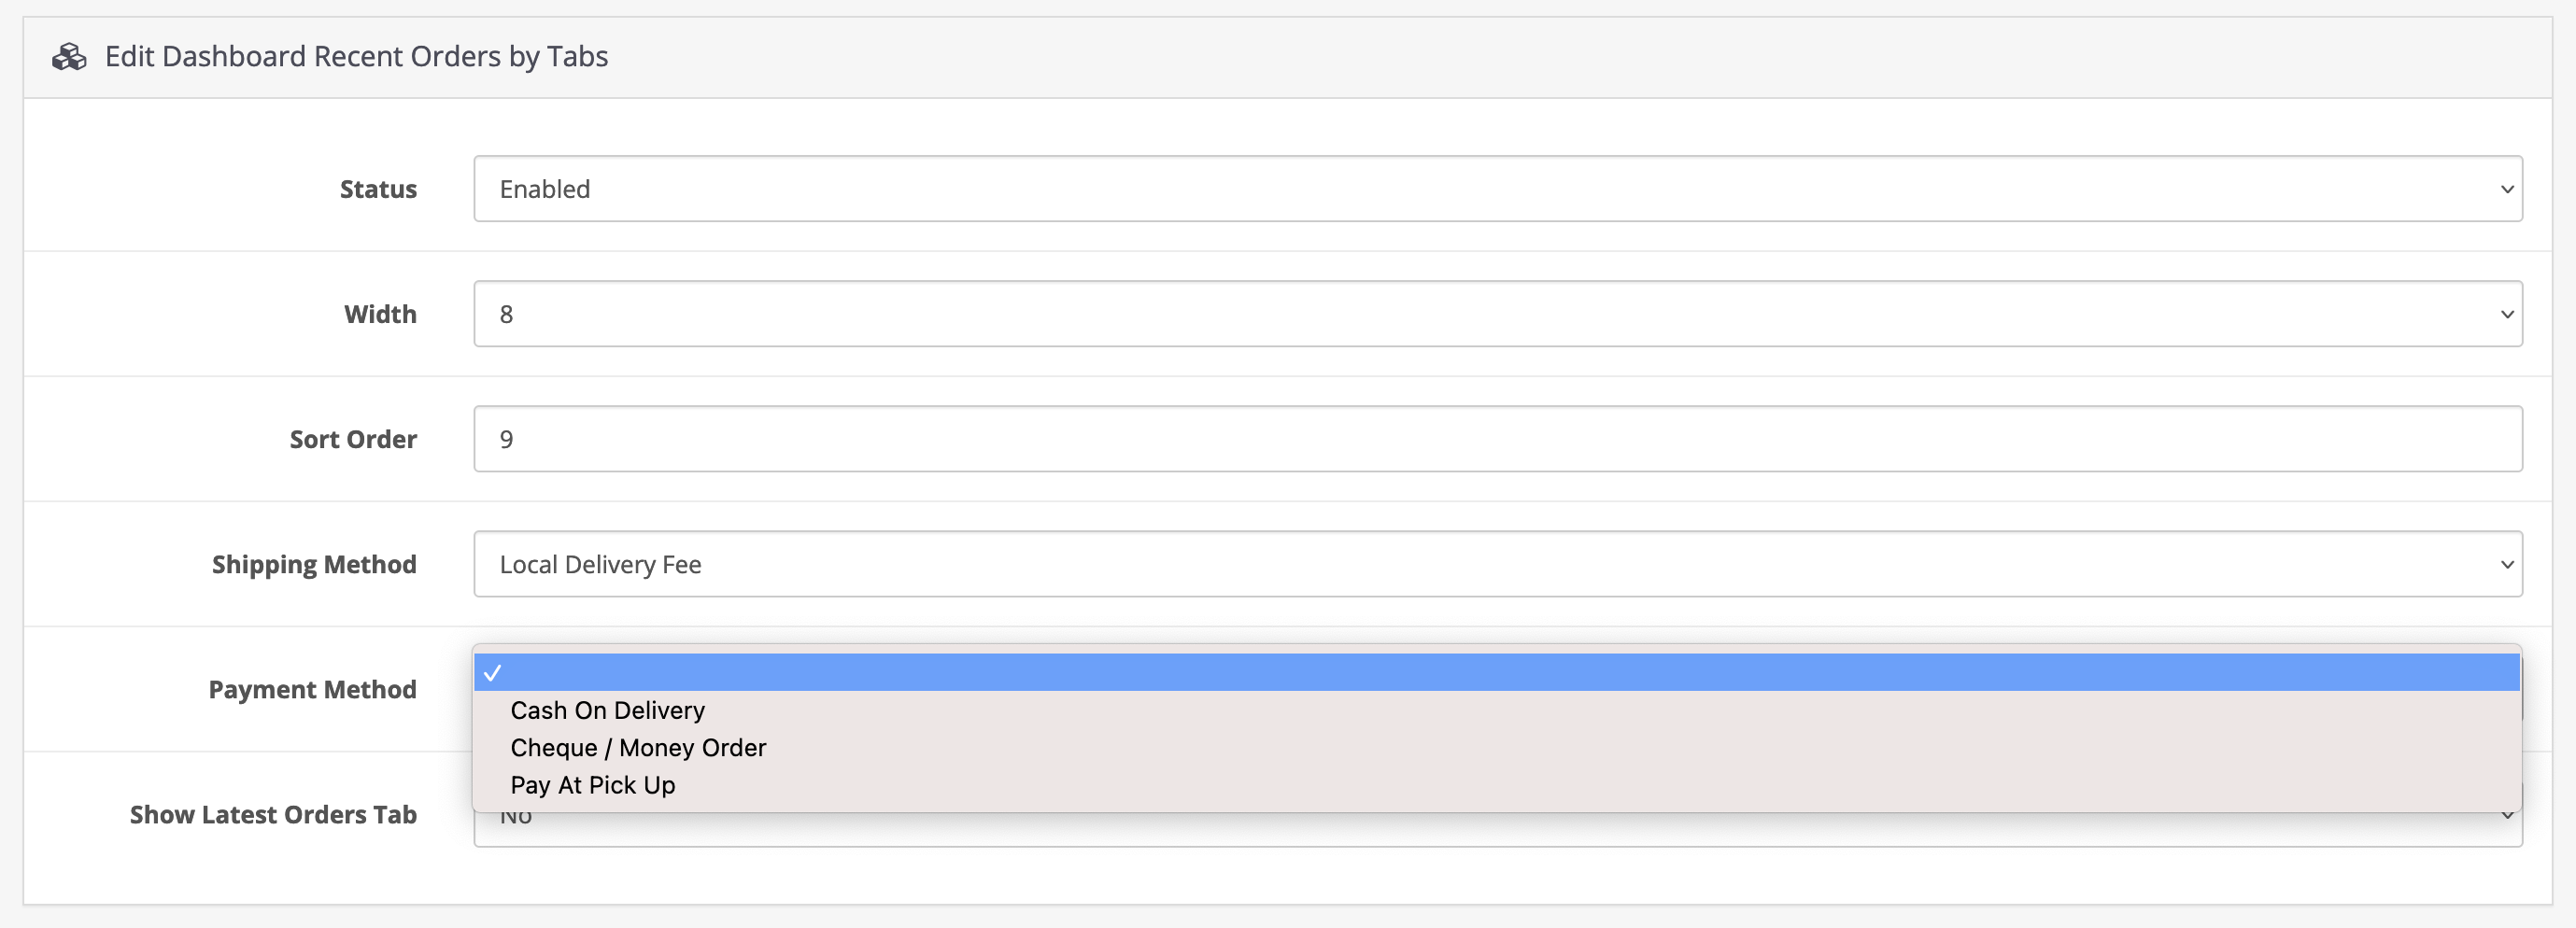Select the checkmarked blank payment option
This screenshot has width=2576, height=928.
[1496, 672]
